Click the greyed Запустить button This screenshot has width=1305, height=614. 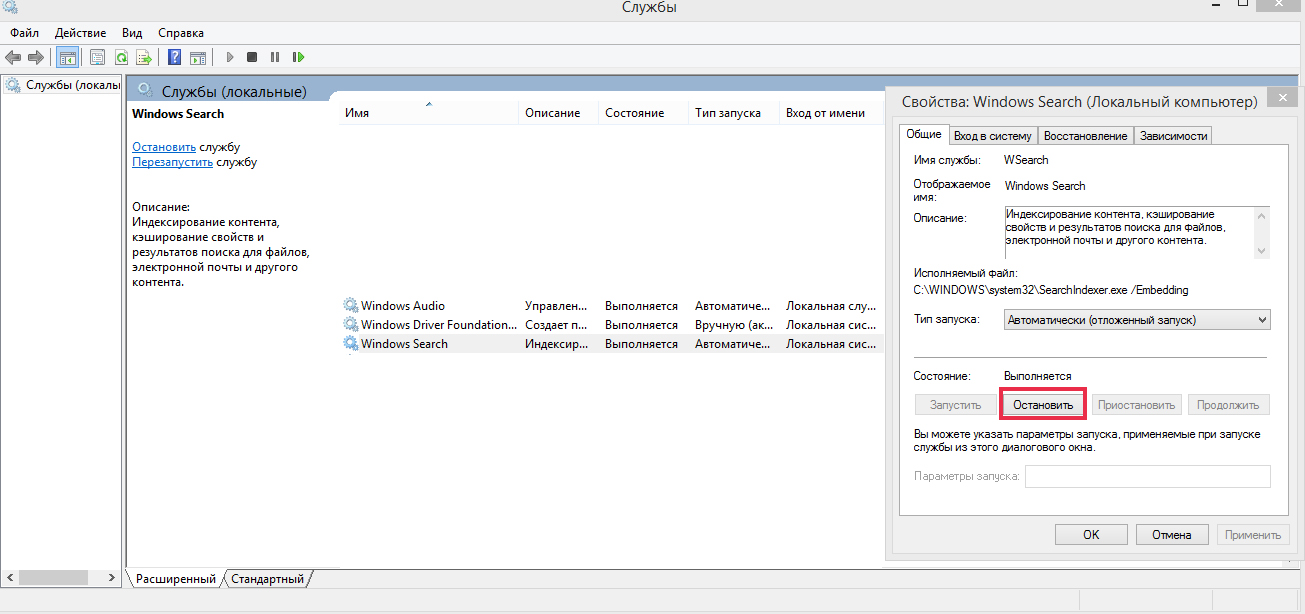point(956,405)
